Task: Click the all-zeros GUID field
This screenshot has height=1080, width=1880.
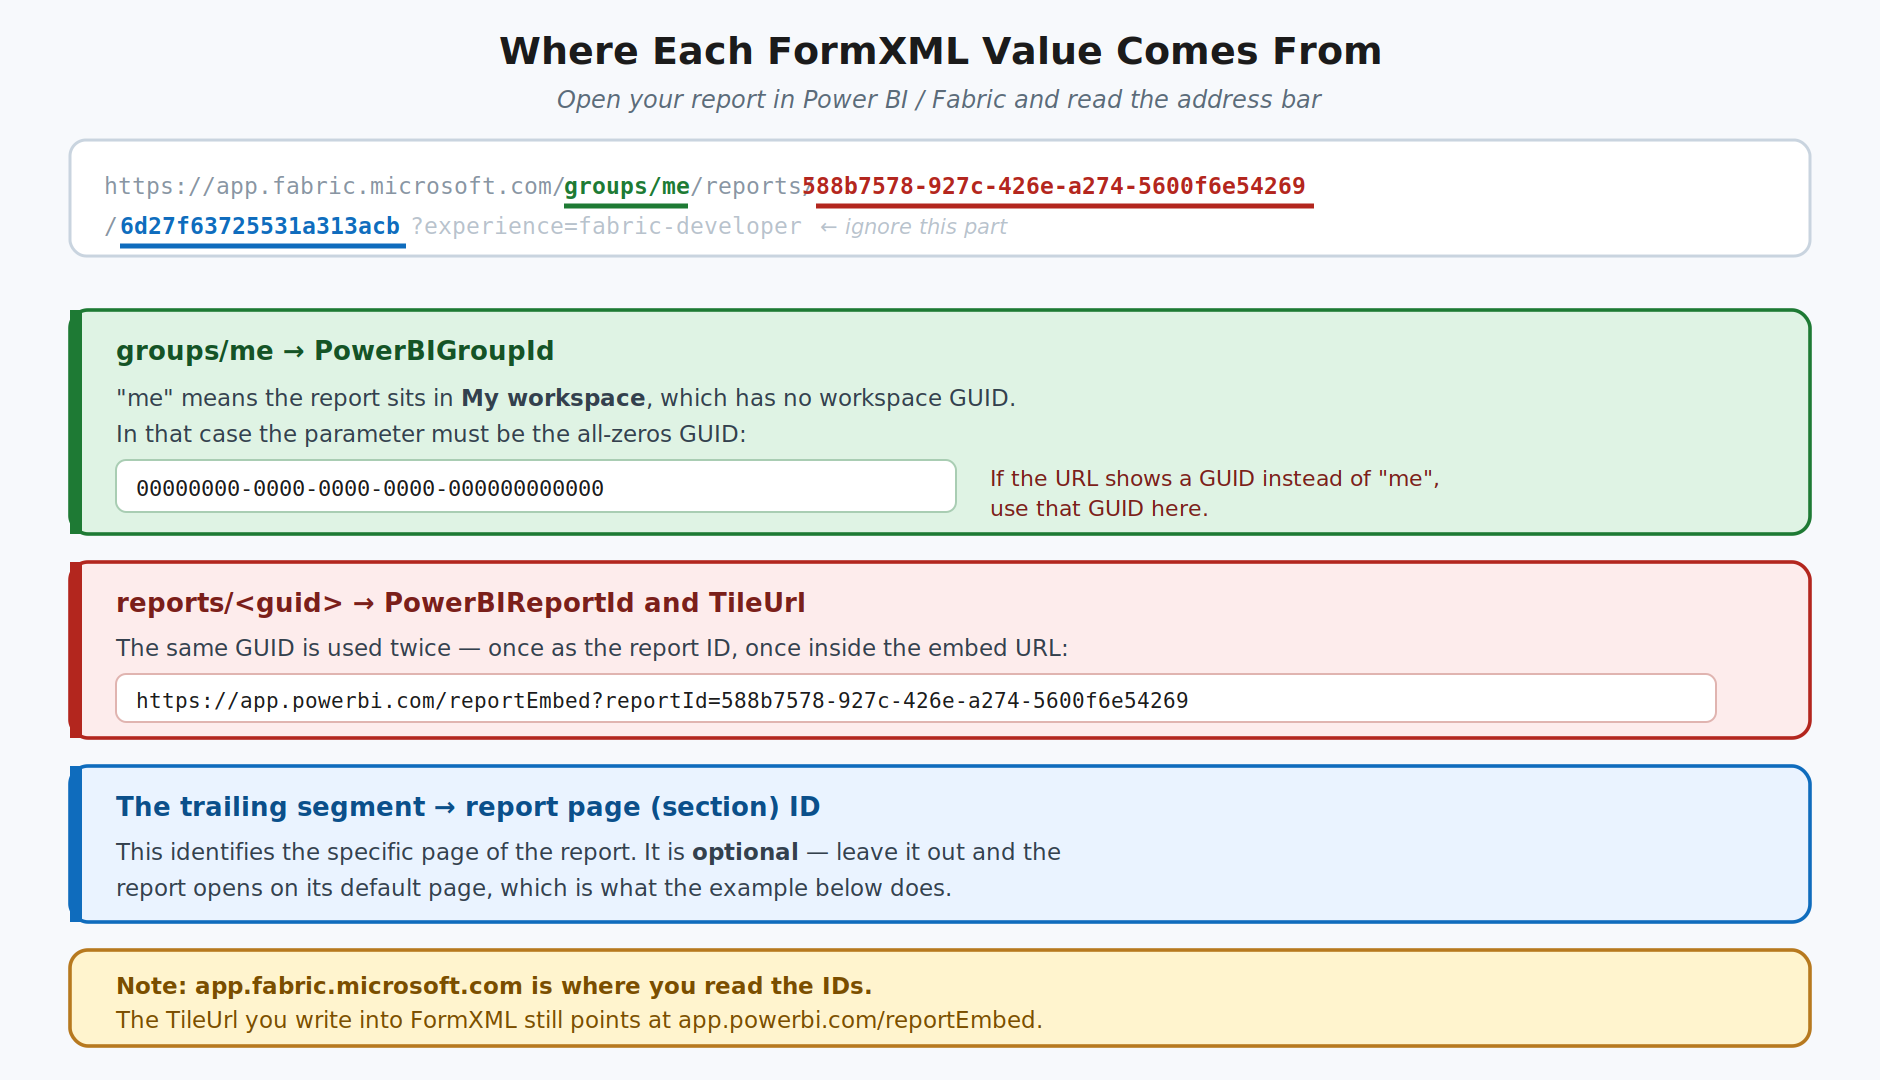Action: coord(536,487)
